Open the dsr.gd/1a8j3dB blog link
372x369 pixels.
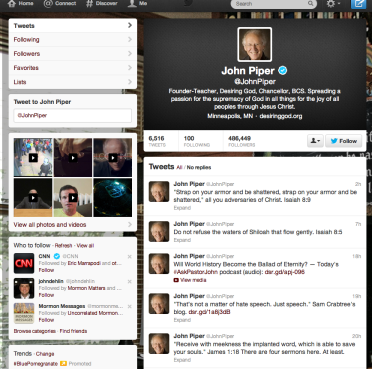(x=209, y=312)
